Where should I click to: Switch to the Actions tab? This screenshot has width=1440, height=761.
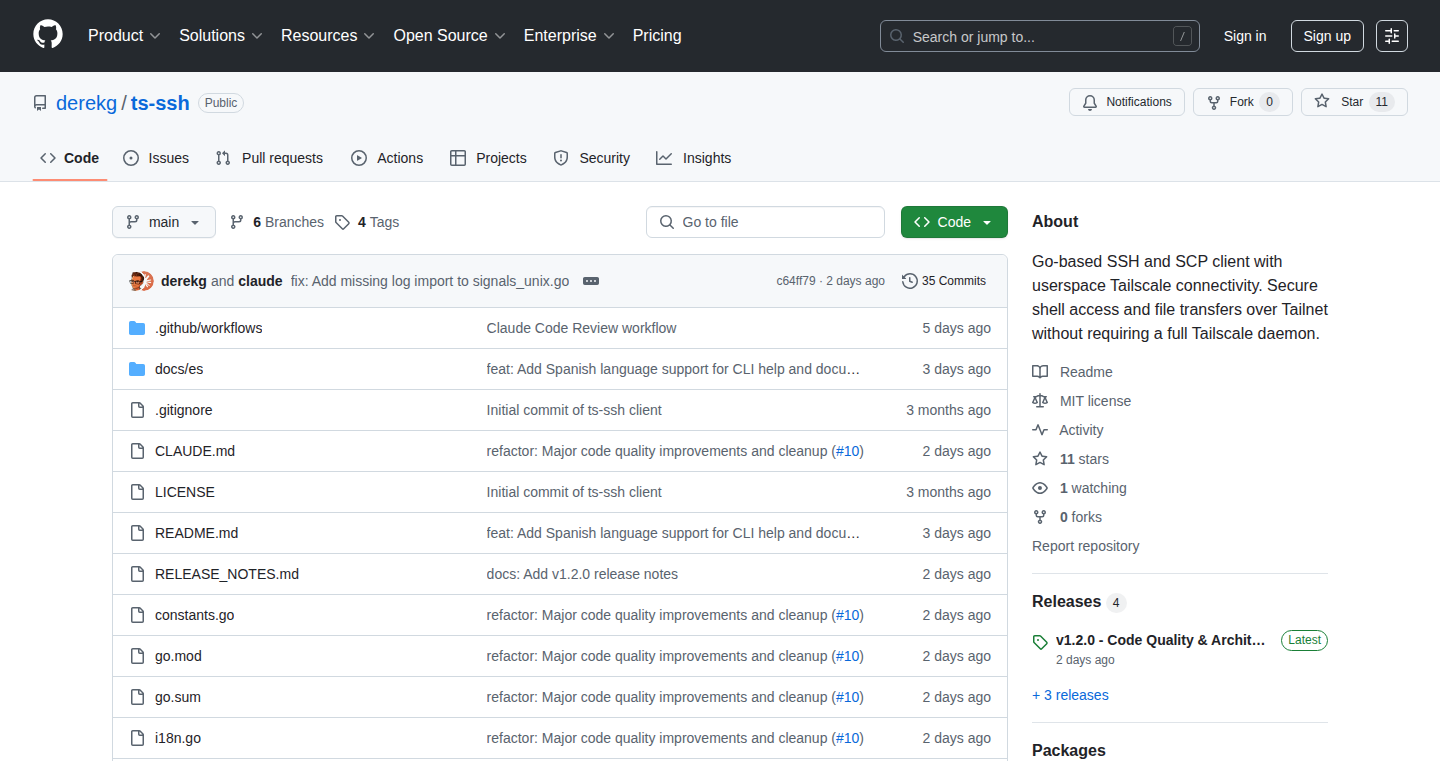(387, 158)
